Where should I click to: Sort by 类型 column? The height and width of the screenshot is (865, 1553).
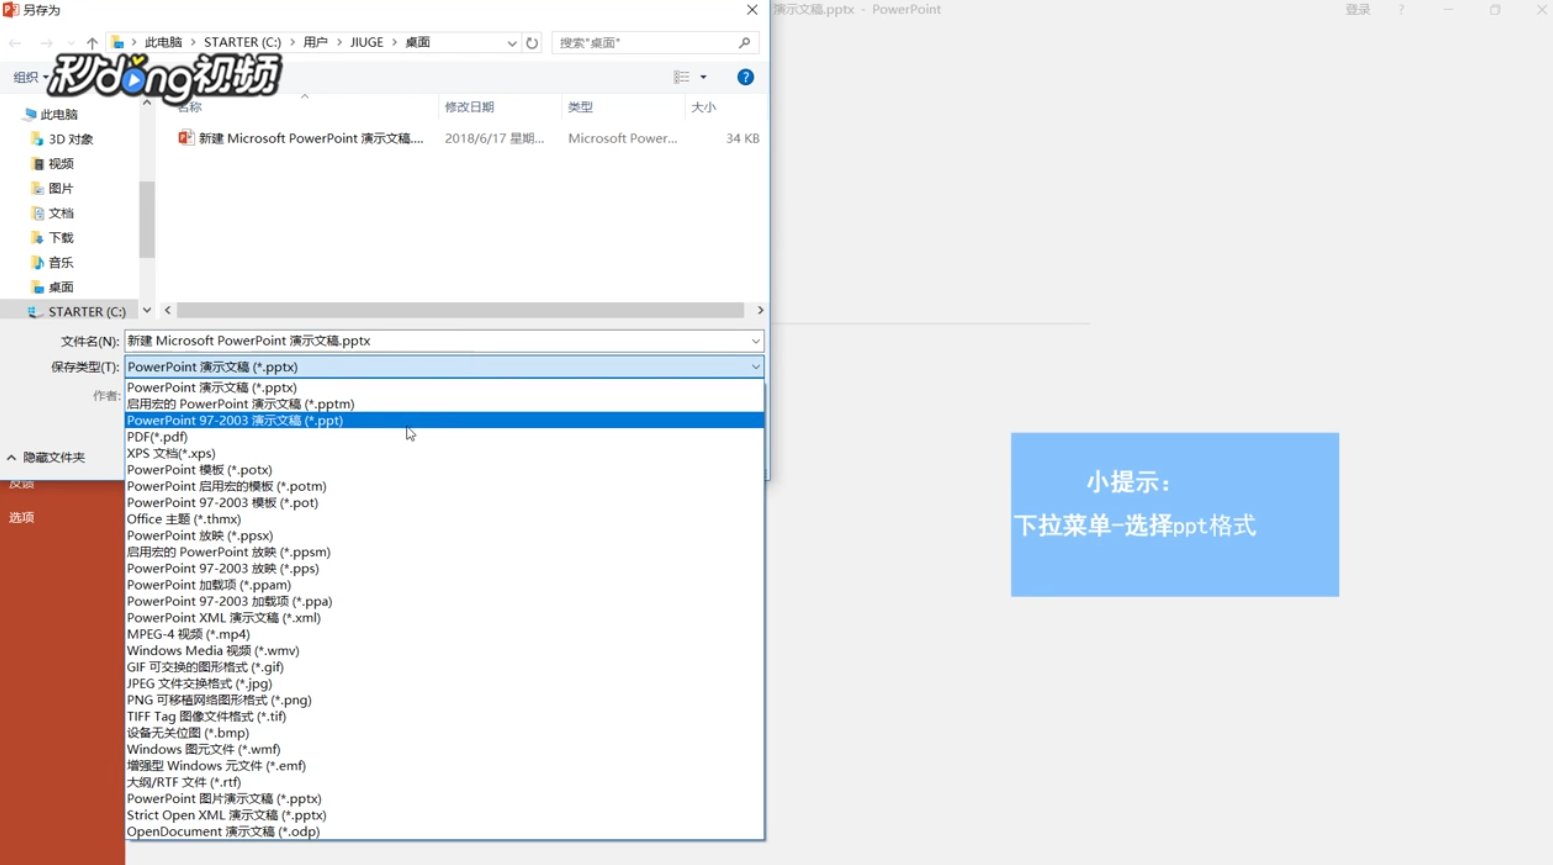[x=580, y=107]
